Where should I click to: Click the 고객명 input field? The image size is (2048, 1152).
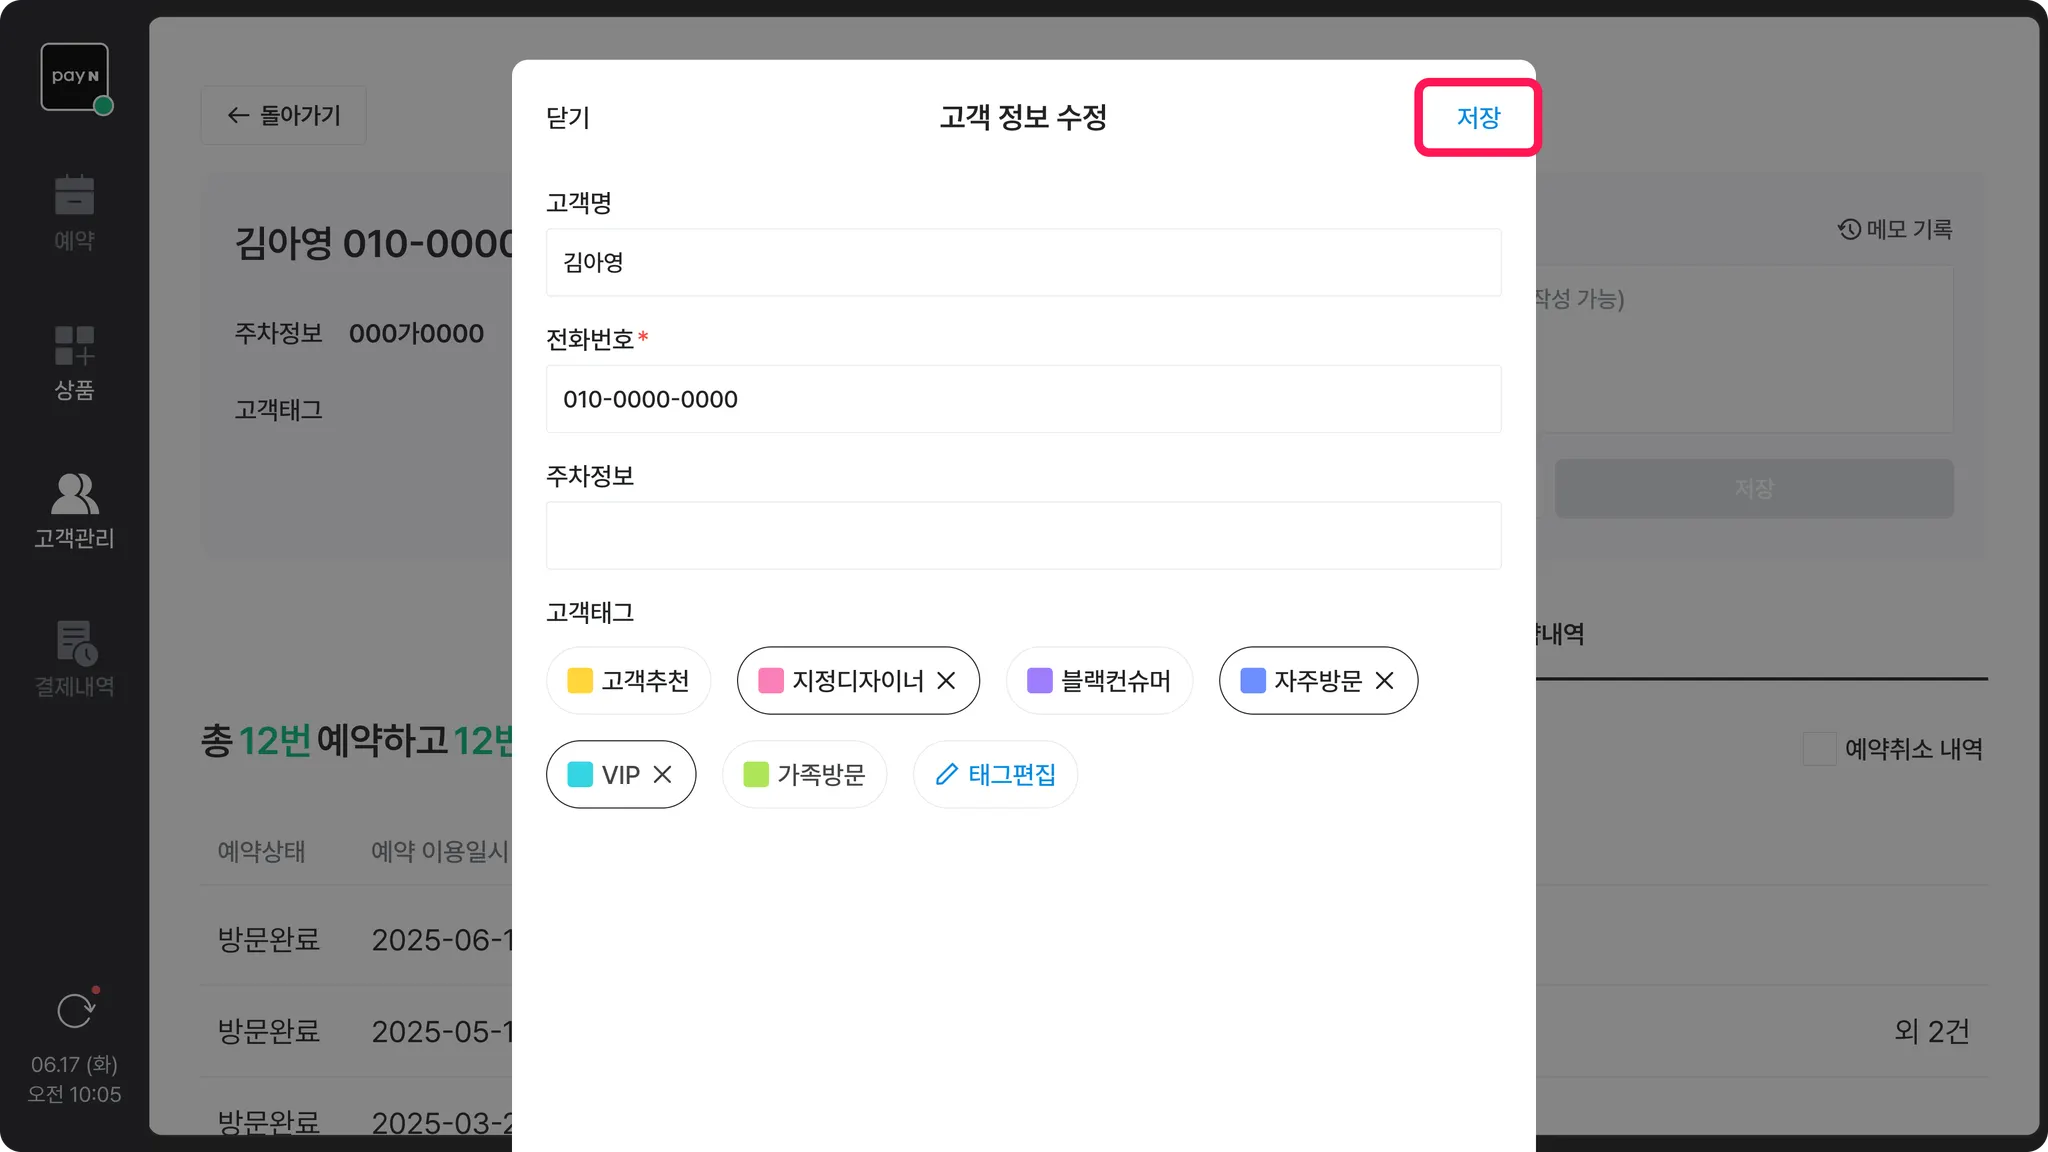click(1023, 262)
